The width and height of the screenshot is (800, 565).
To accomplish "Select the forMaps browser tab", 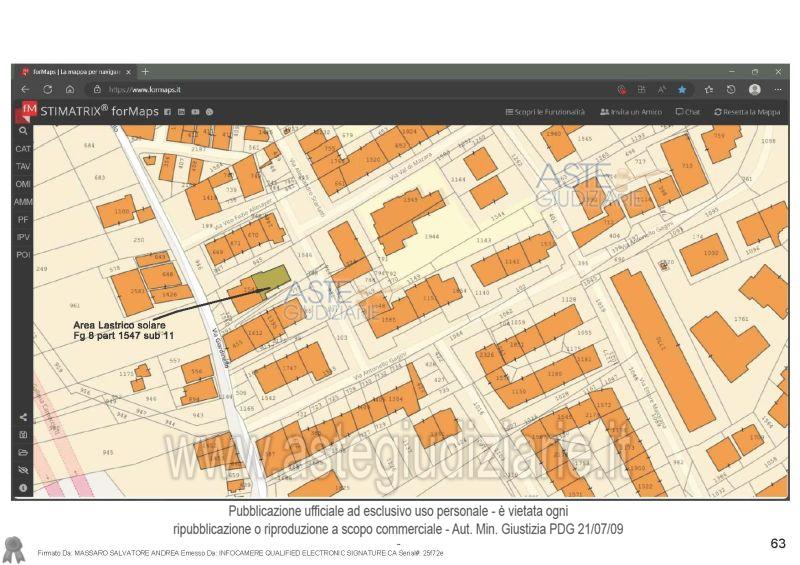I will tap(75, 72).
